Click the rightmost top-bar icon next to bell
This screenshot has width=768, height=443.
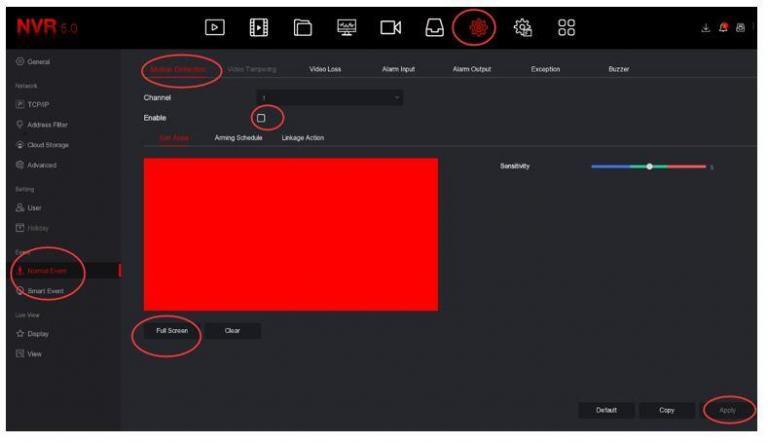point(741,28)
